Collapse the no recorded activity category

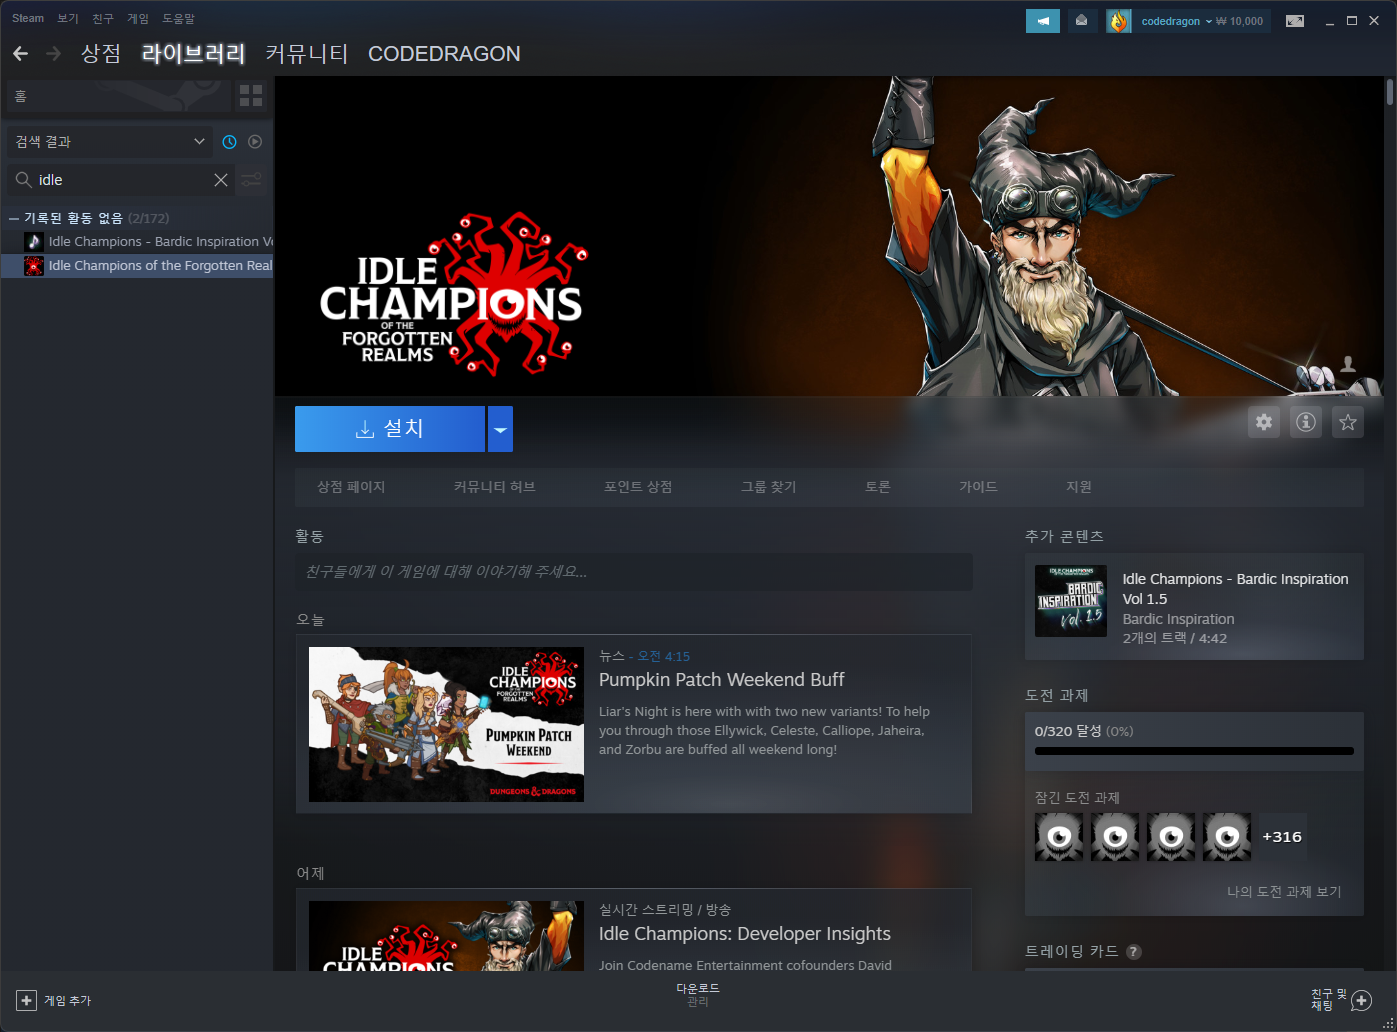point(14,218)
